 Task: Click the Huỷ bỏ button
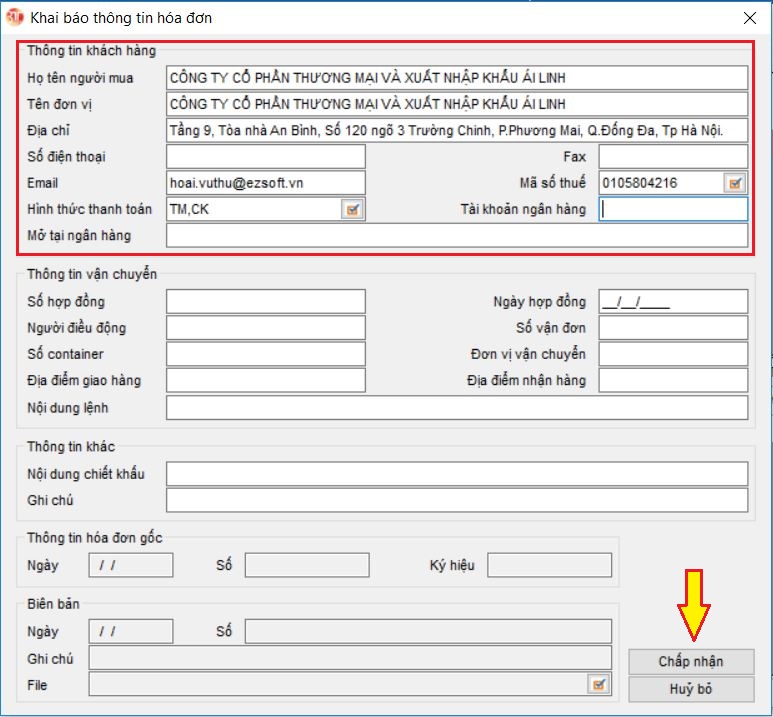(691, 689)
